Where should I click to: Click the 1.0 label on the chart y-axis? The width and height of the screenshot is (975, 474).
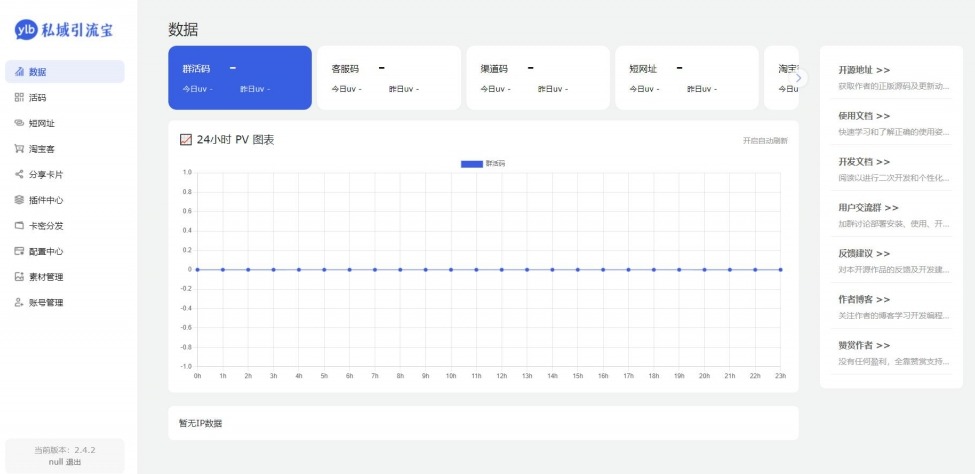pos(187,172)
